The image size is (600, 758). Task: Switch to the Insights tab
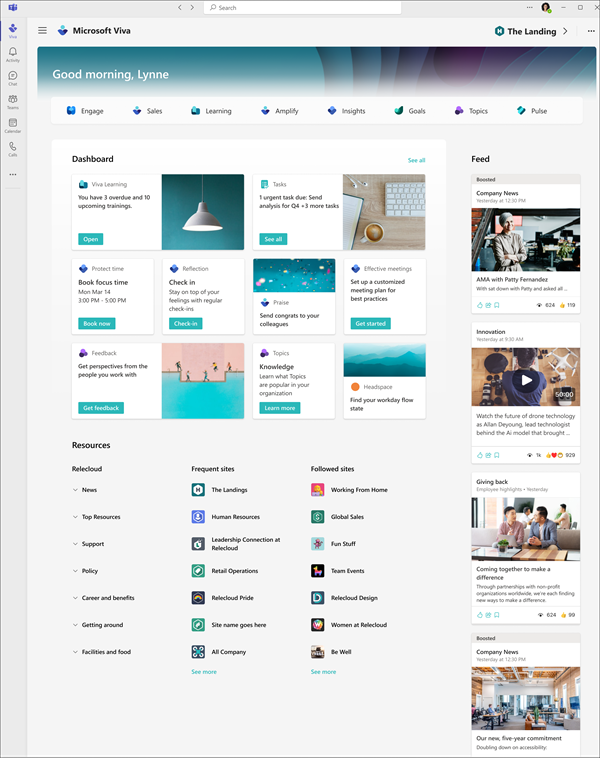click(346, 111)
